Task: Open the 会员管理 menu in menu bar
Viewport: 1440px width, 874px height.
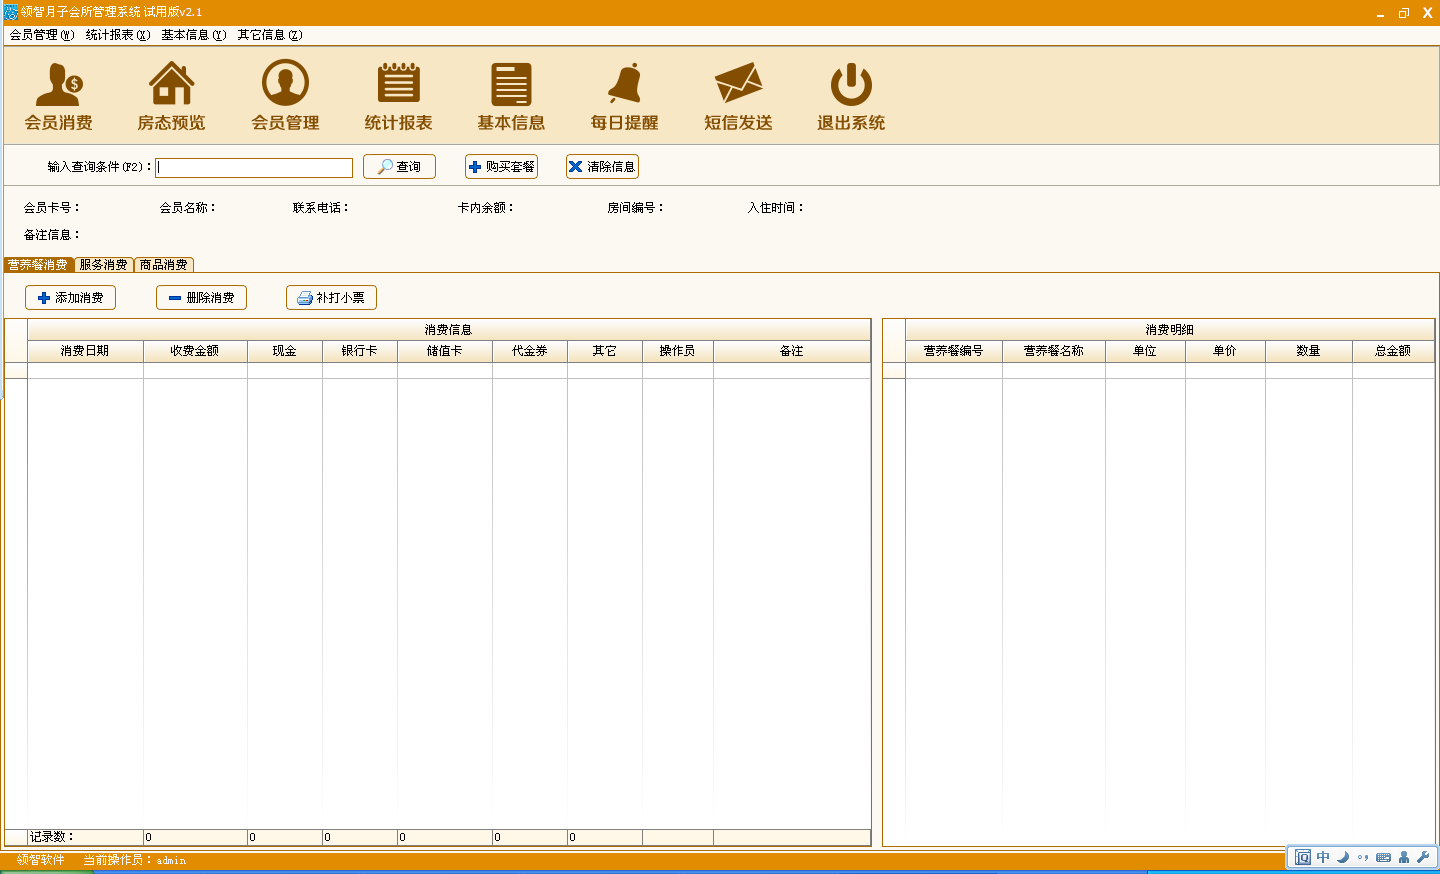Action: [42, 35]
